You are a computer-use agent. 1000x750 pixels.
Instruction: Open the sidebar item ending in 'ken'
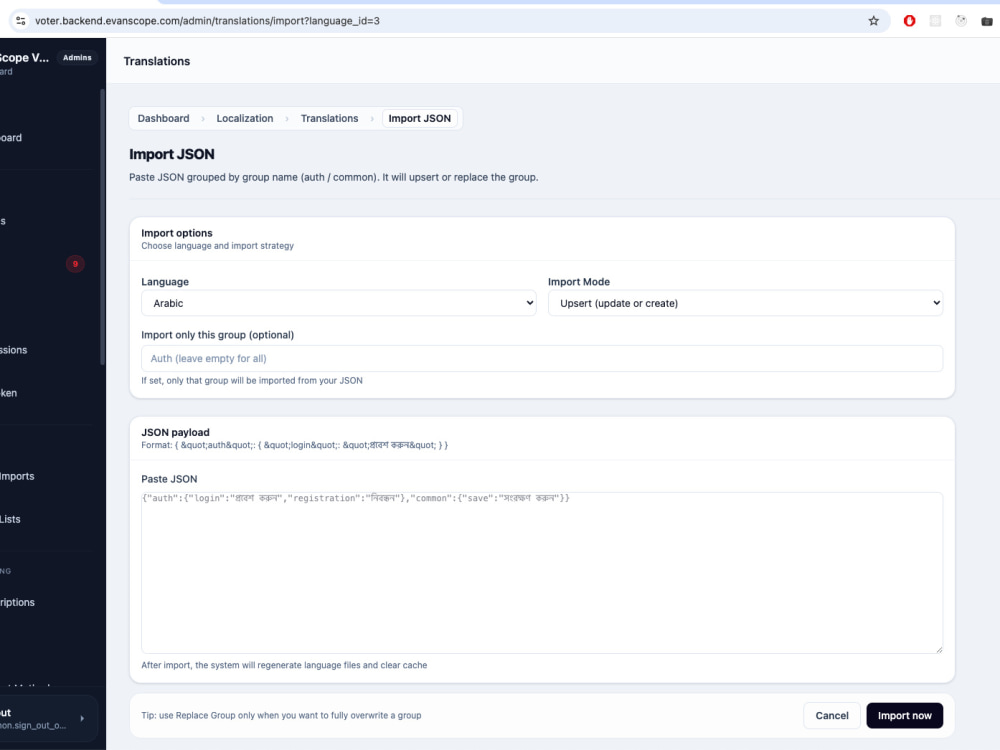click(8, 393)
